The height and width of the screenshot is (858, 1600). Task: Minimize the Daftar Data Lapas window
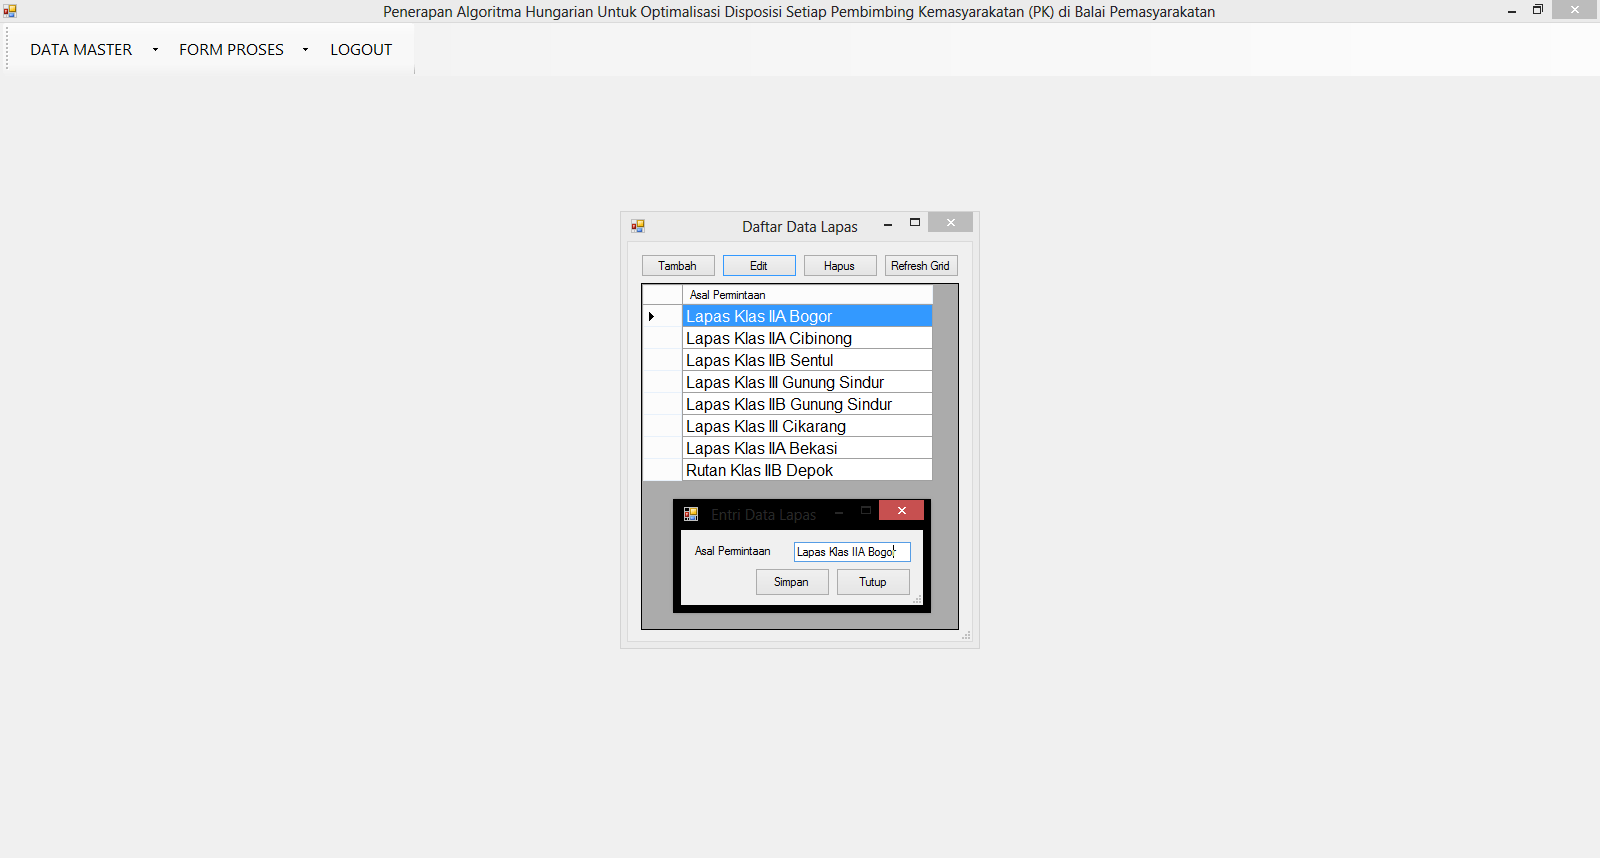(887, 225)
